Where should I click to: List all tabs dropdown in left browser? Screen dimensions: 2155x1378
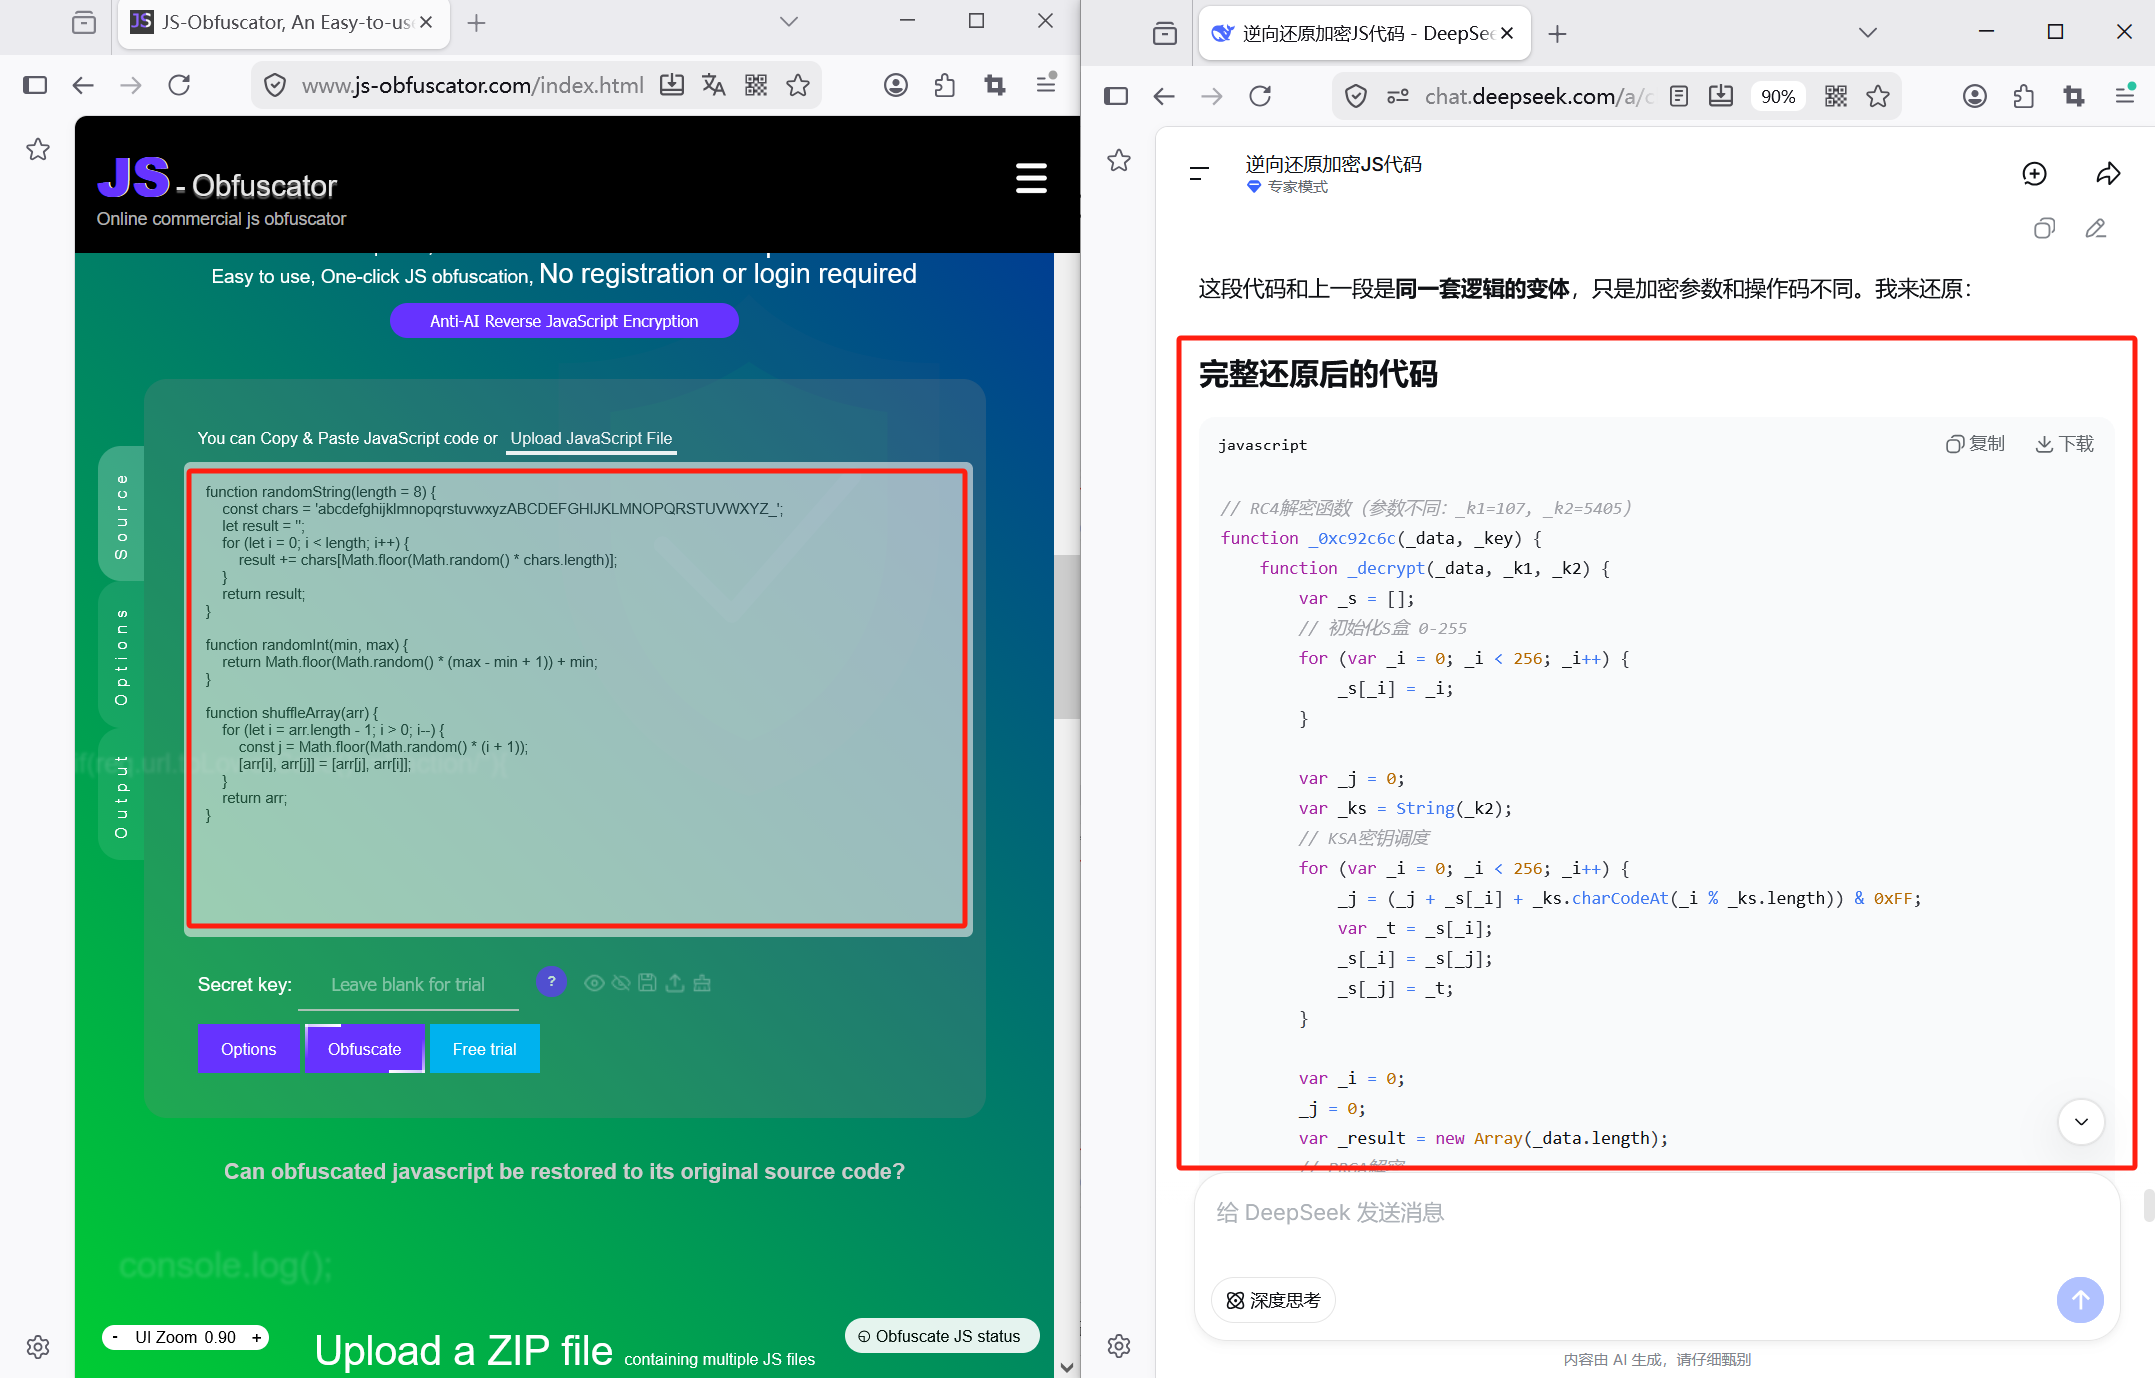pyautogui.click(x=789, y=21)
